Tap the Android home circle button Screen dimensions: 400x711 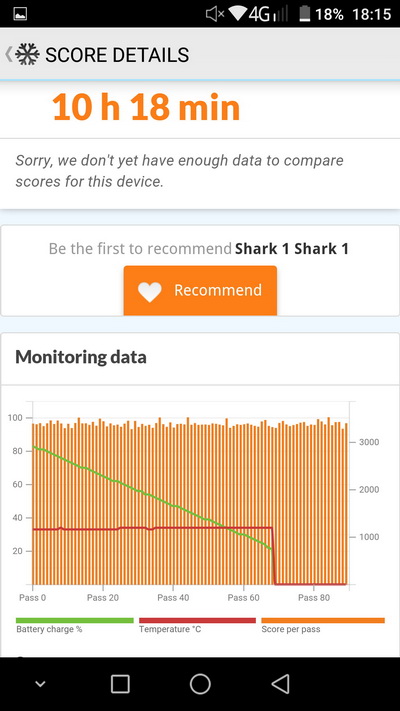click(200, 684)
